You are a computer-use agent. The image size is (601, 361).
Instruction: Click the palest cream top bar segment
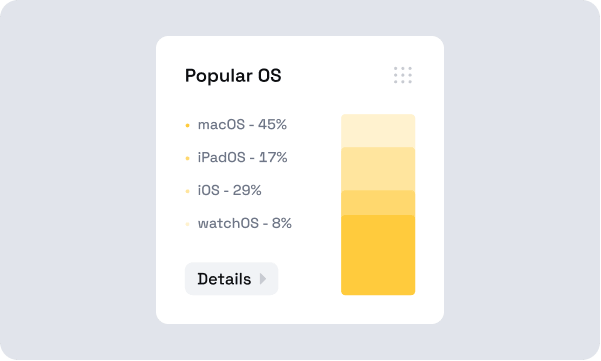click(378, 131)
